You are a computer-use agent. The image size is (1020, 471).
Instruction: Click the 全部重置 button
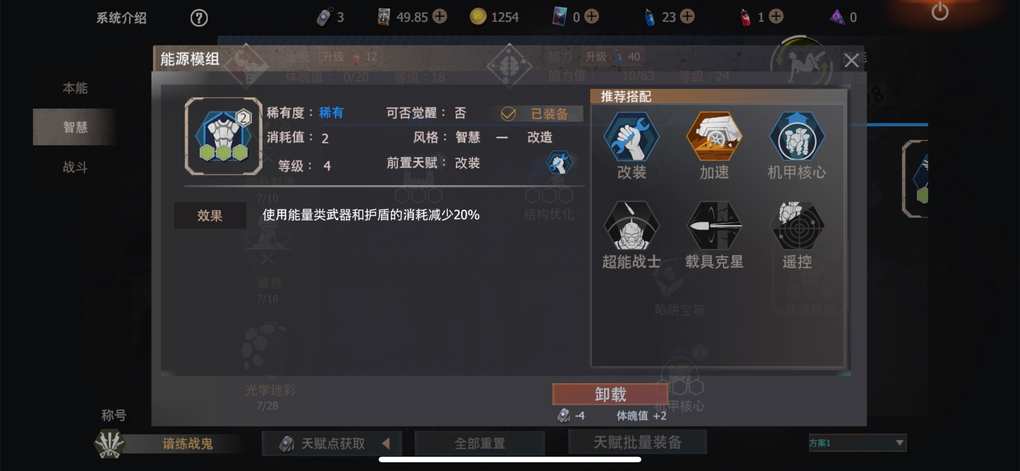coord(479,444)
